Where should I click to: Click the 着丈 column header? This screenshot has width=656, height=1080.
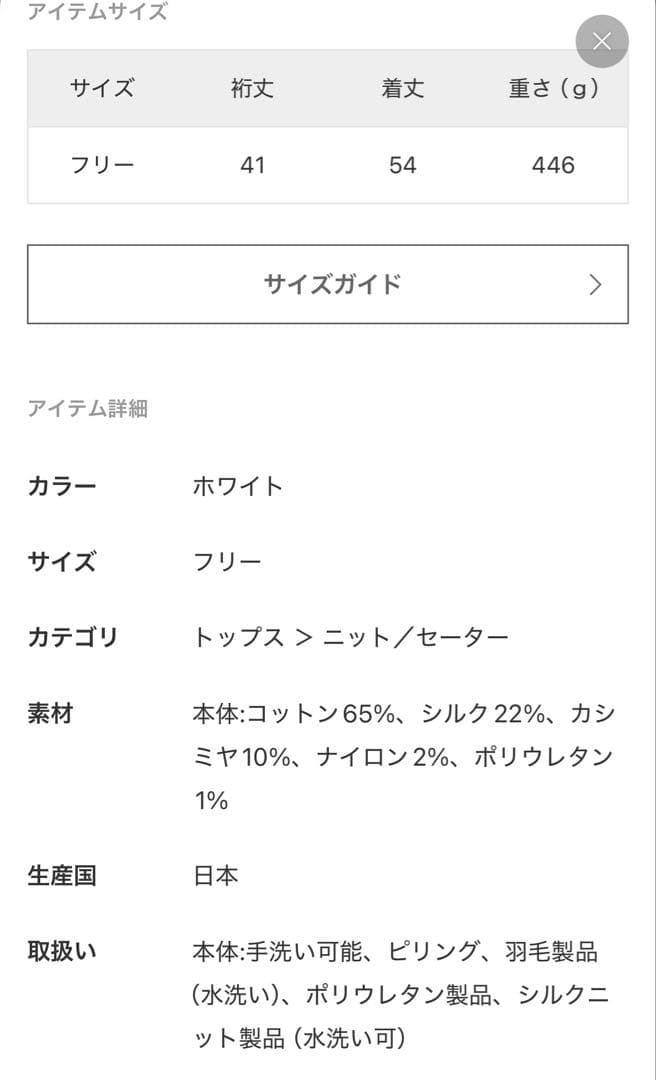click(x=403, y=88)
